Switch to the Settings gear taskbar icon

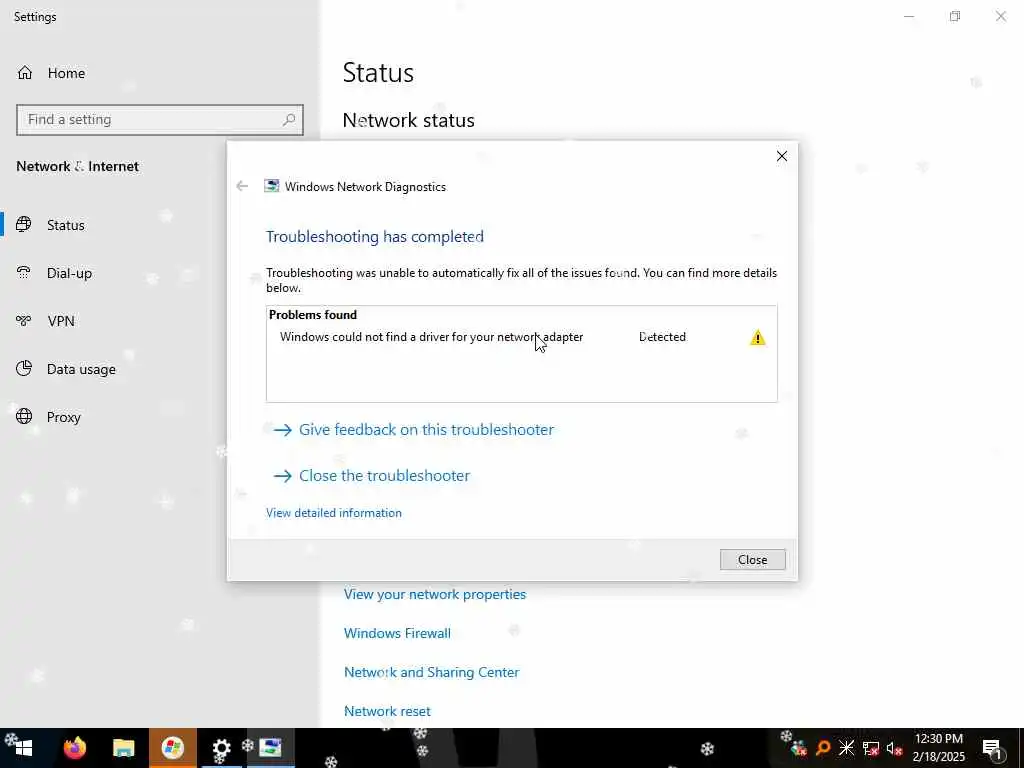pos(221,748)
